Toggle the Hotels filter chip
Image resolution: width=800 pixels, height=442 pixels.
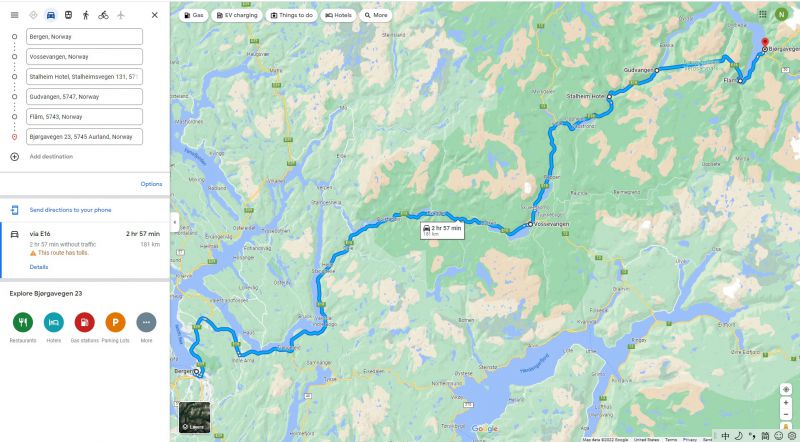pos(339,15)
